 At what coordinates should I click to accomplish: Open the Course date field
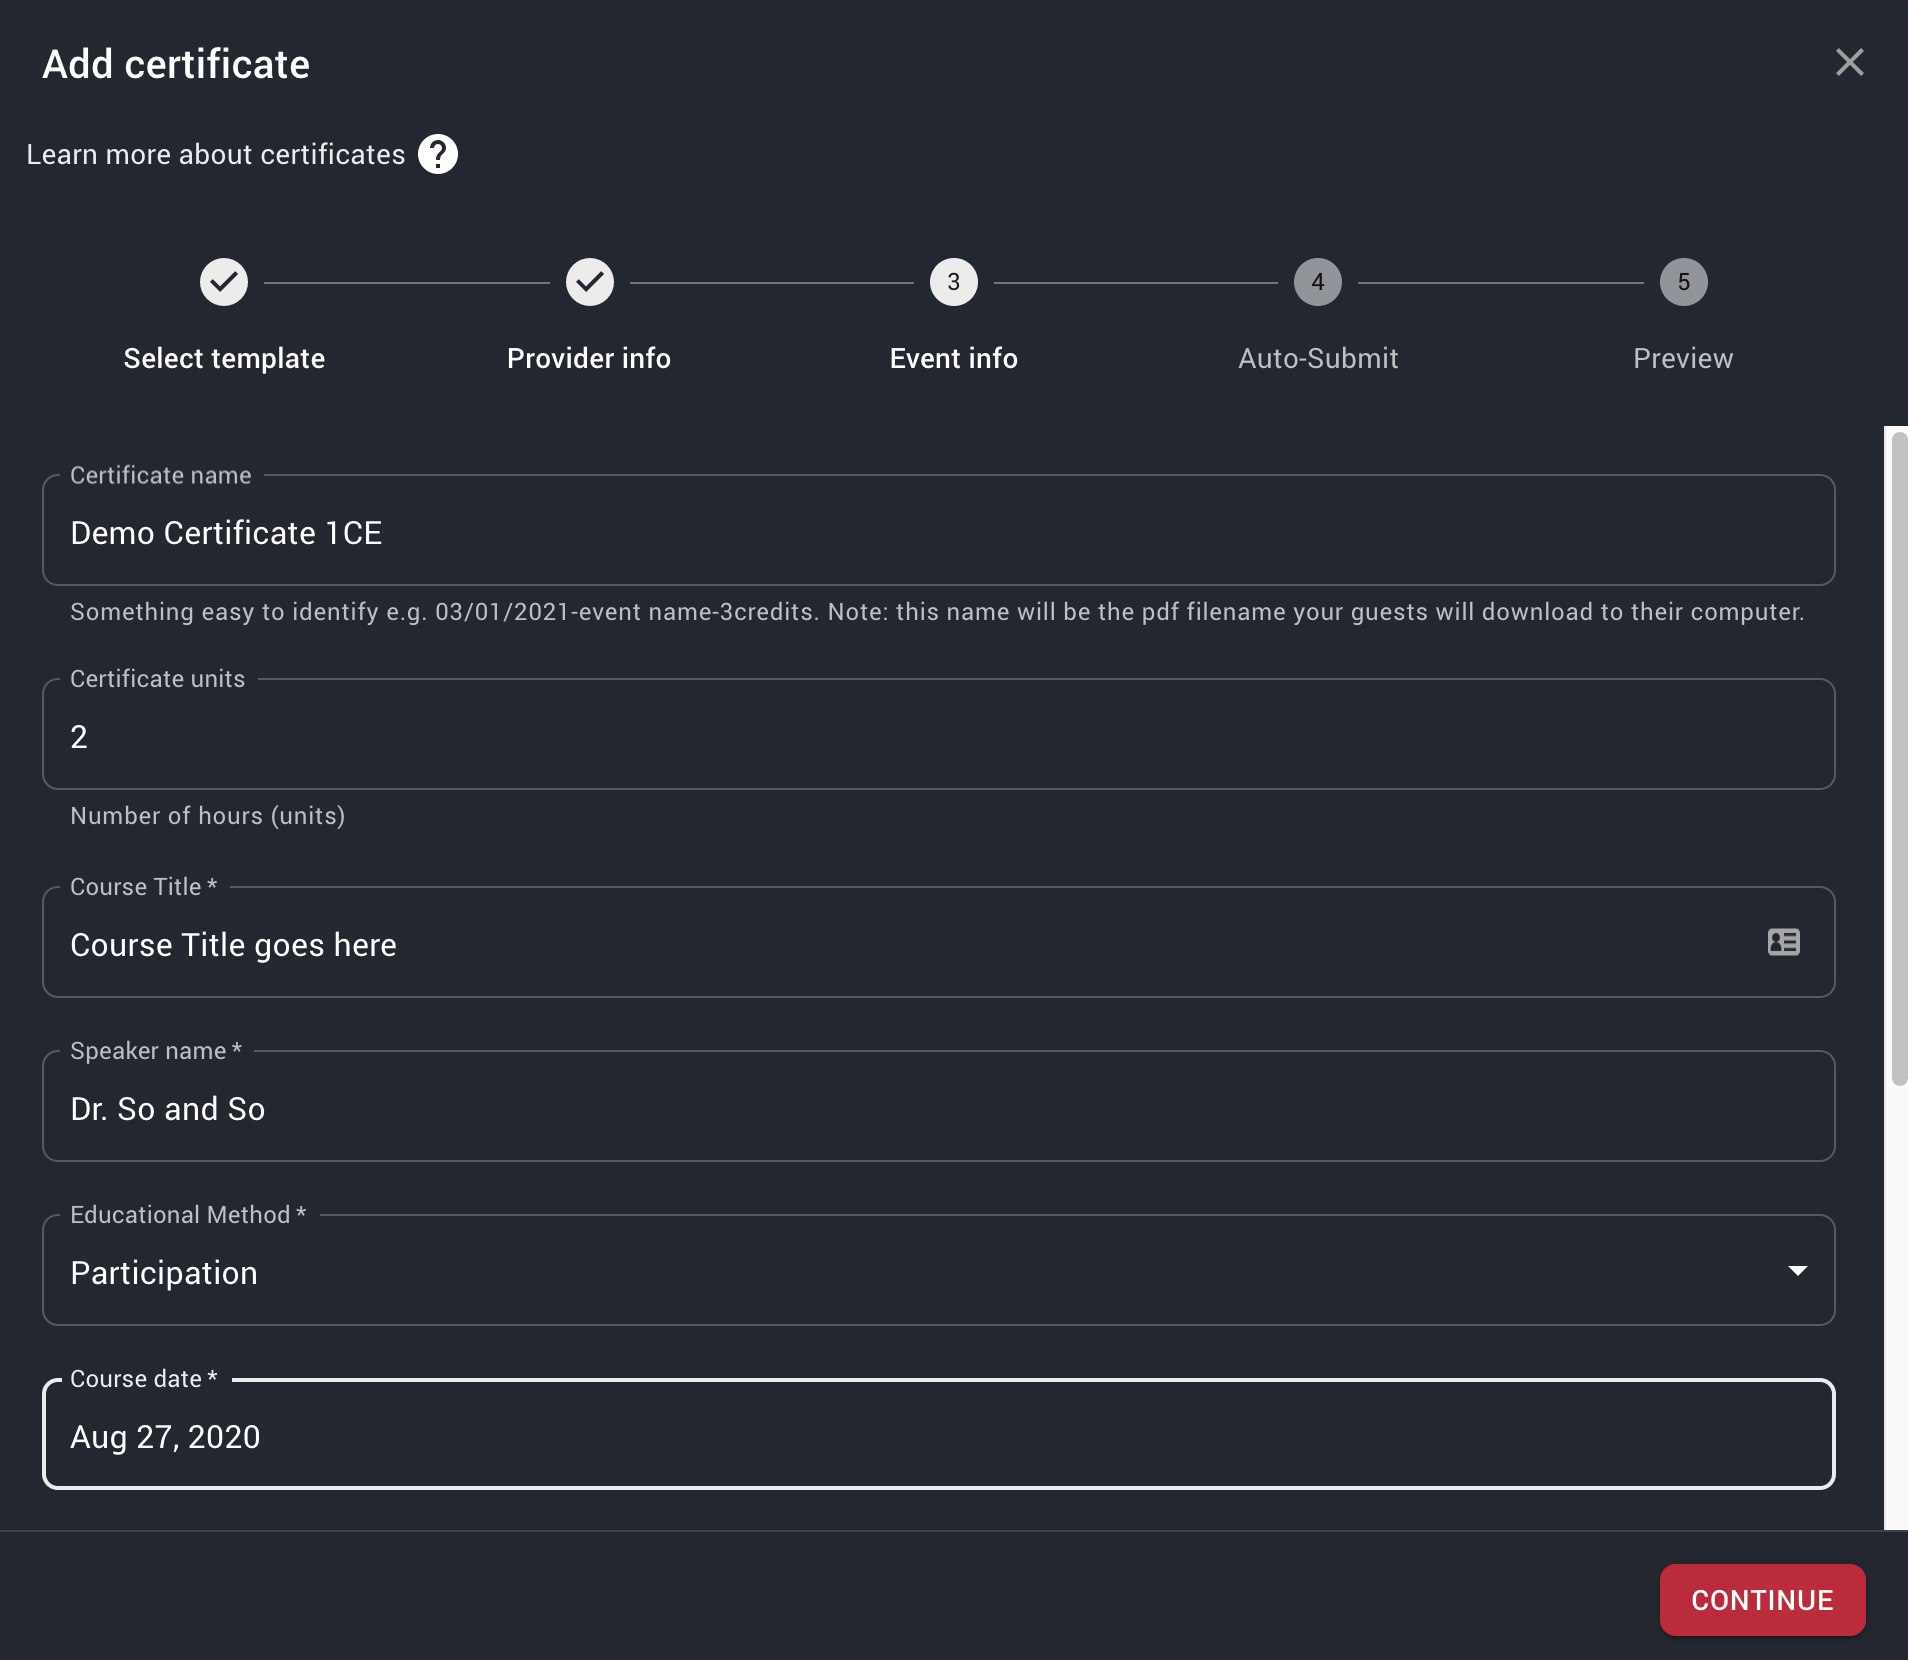(x=938, y=1435)
